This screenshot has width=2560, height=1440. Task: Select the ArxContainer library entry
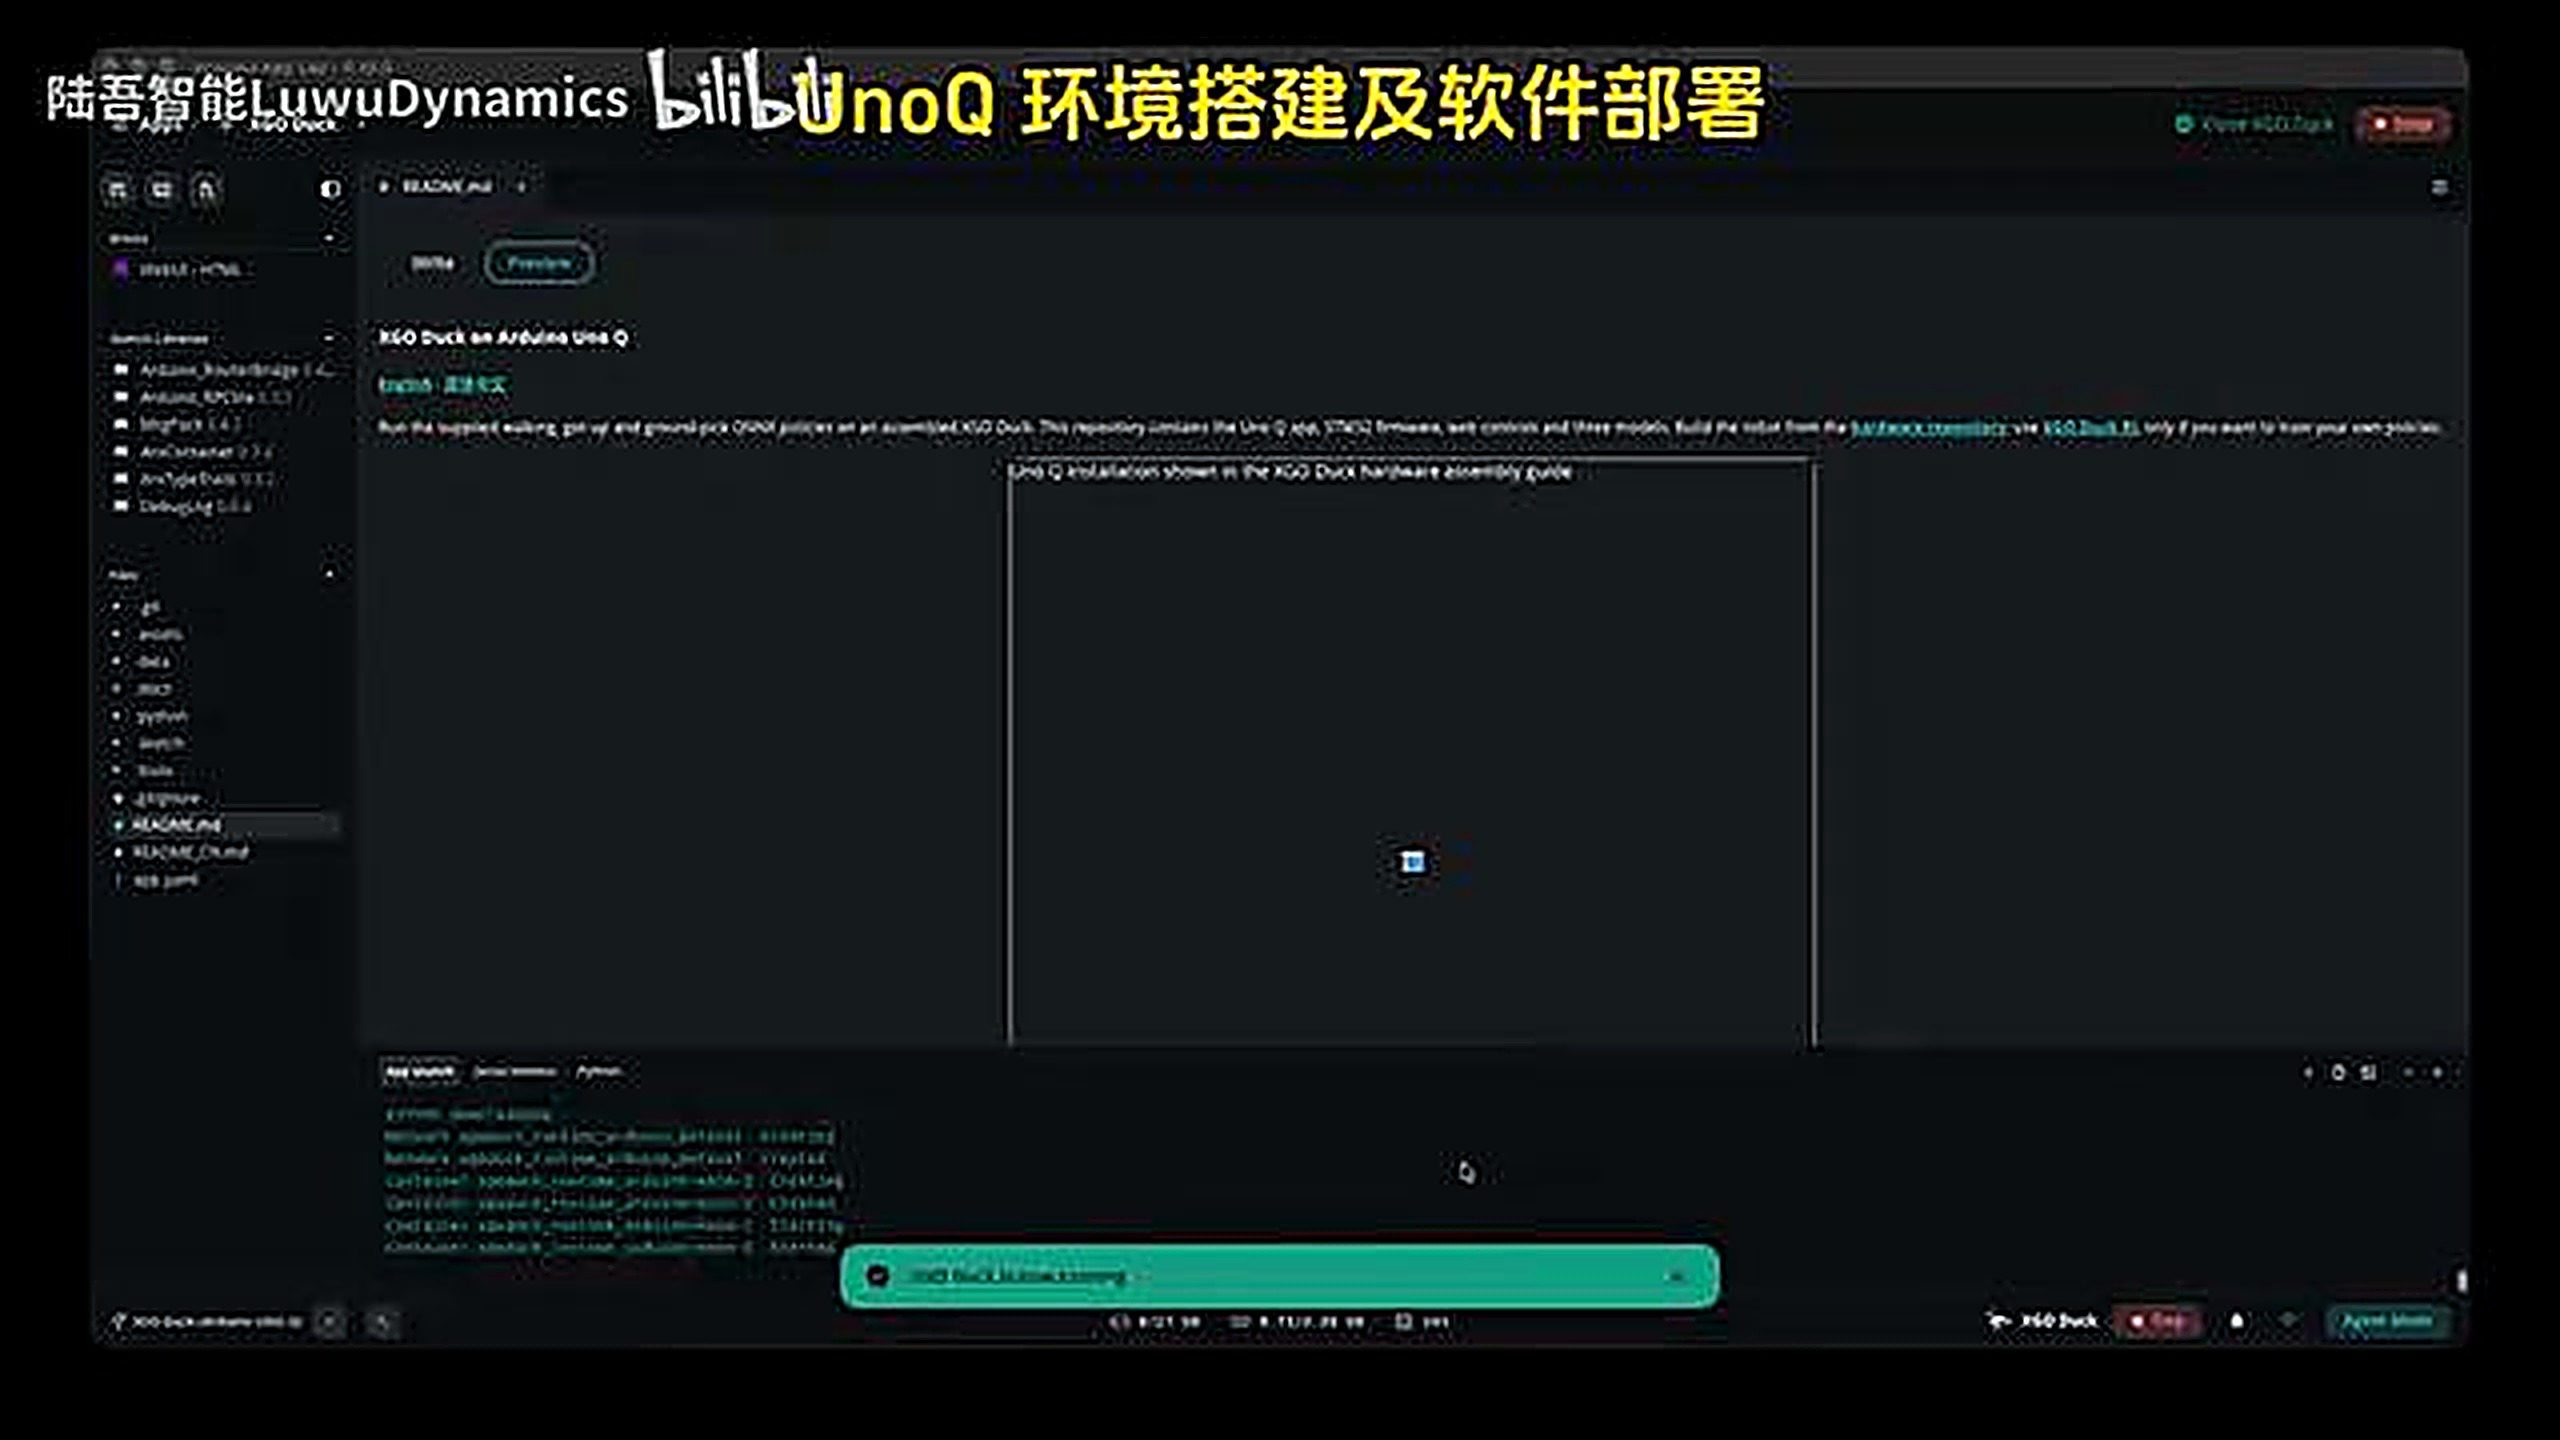pyautogui.click(x=194, y=451)
